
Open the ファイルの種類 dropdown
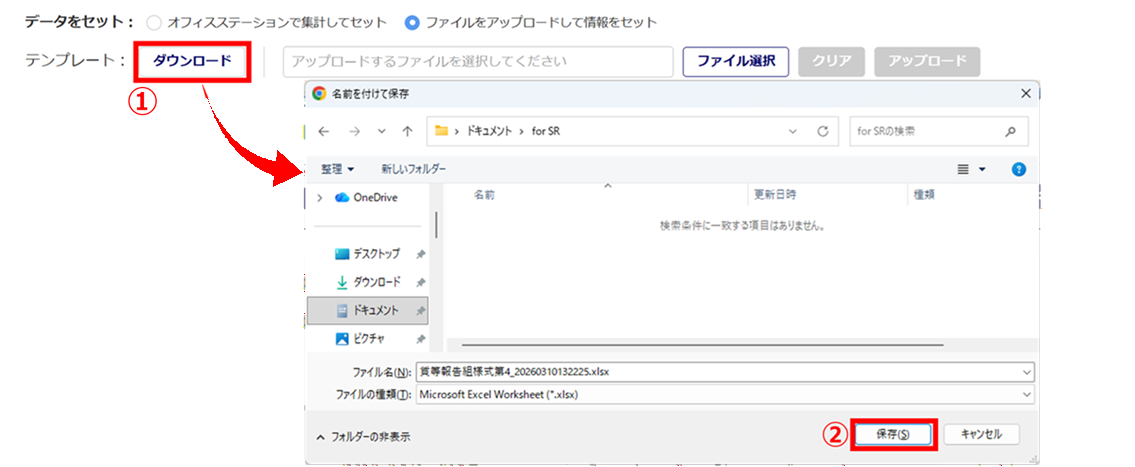(724, 394)
